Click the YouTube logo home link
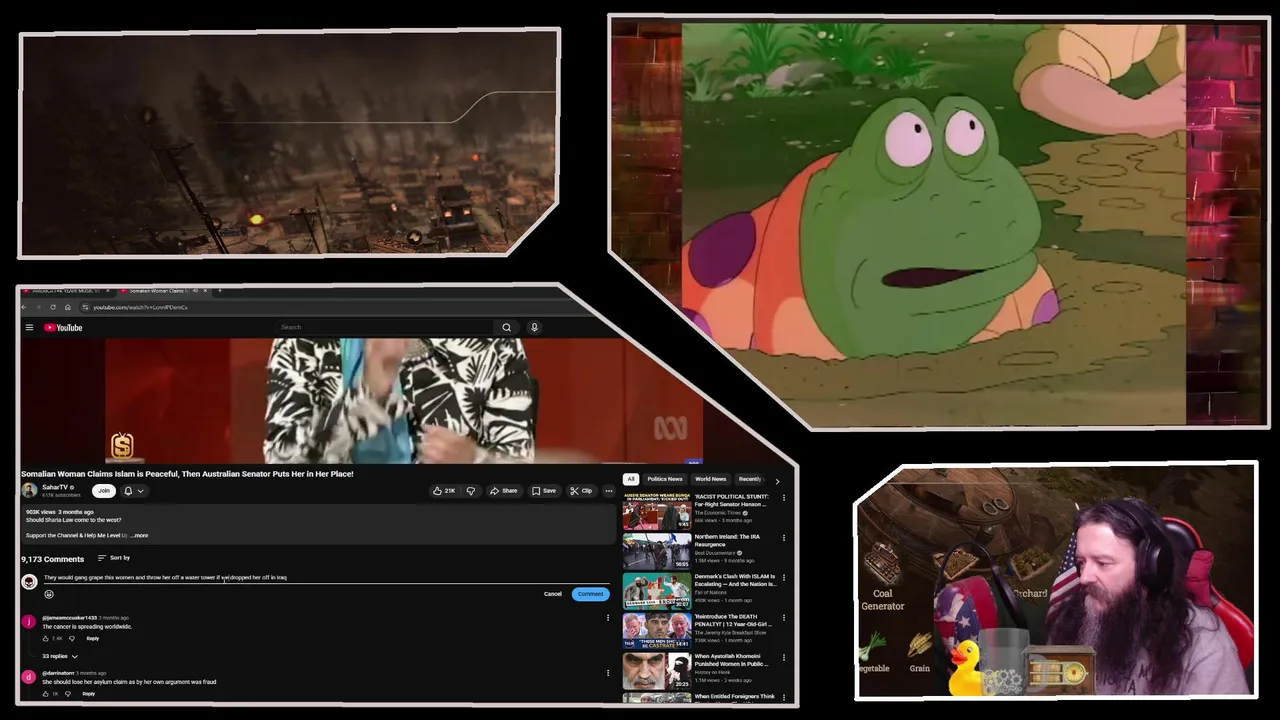This screenshot has height=720, width=1280. tap(63, 328)
